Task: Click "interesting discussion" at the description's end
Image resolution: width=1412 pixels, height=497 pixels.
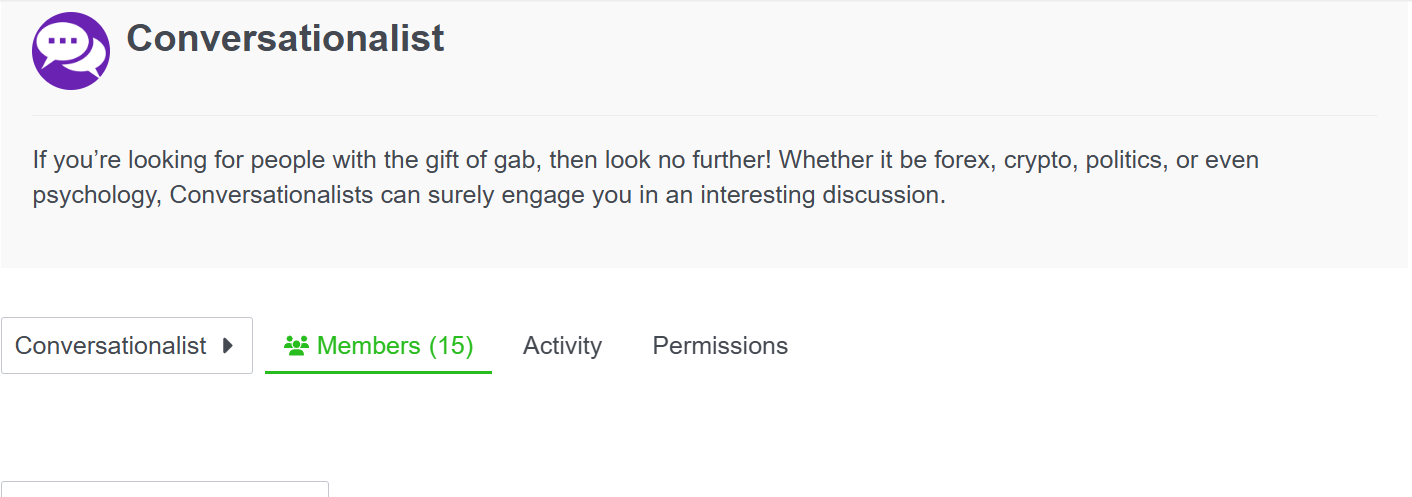Action: [821, 195]
